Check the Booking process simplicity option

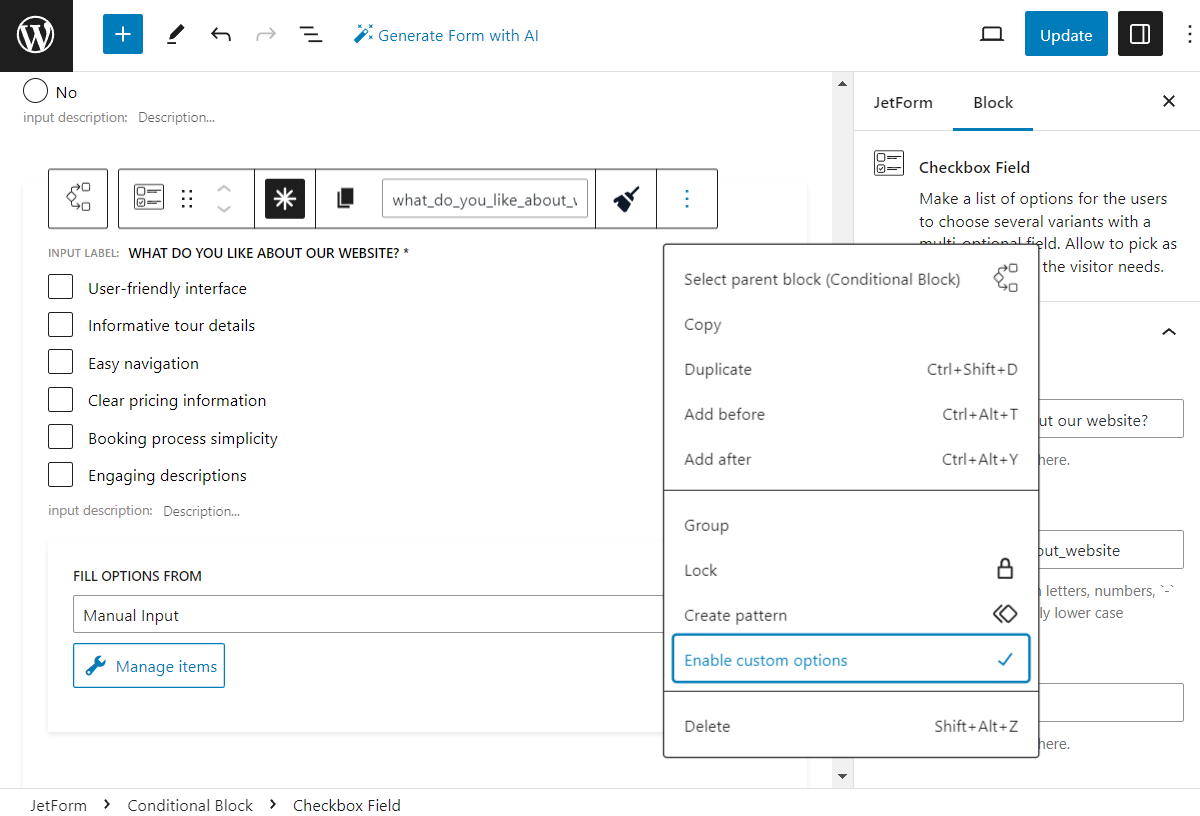[x=60, y=437]
